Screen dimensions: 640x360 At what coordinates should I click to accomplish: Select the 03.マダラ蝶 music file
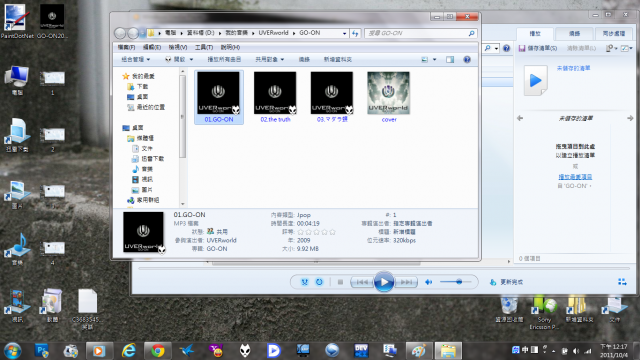click(332, 97)
